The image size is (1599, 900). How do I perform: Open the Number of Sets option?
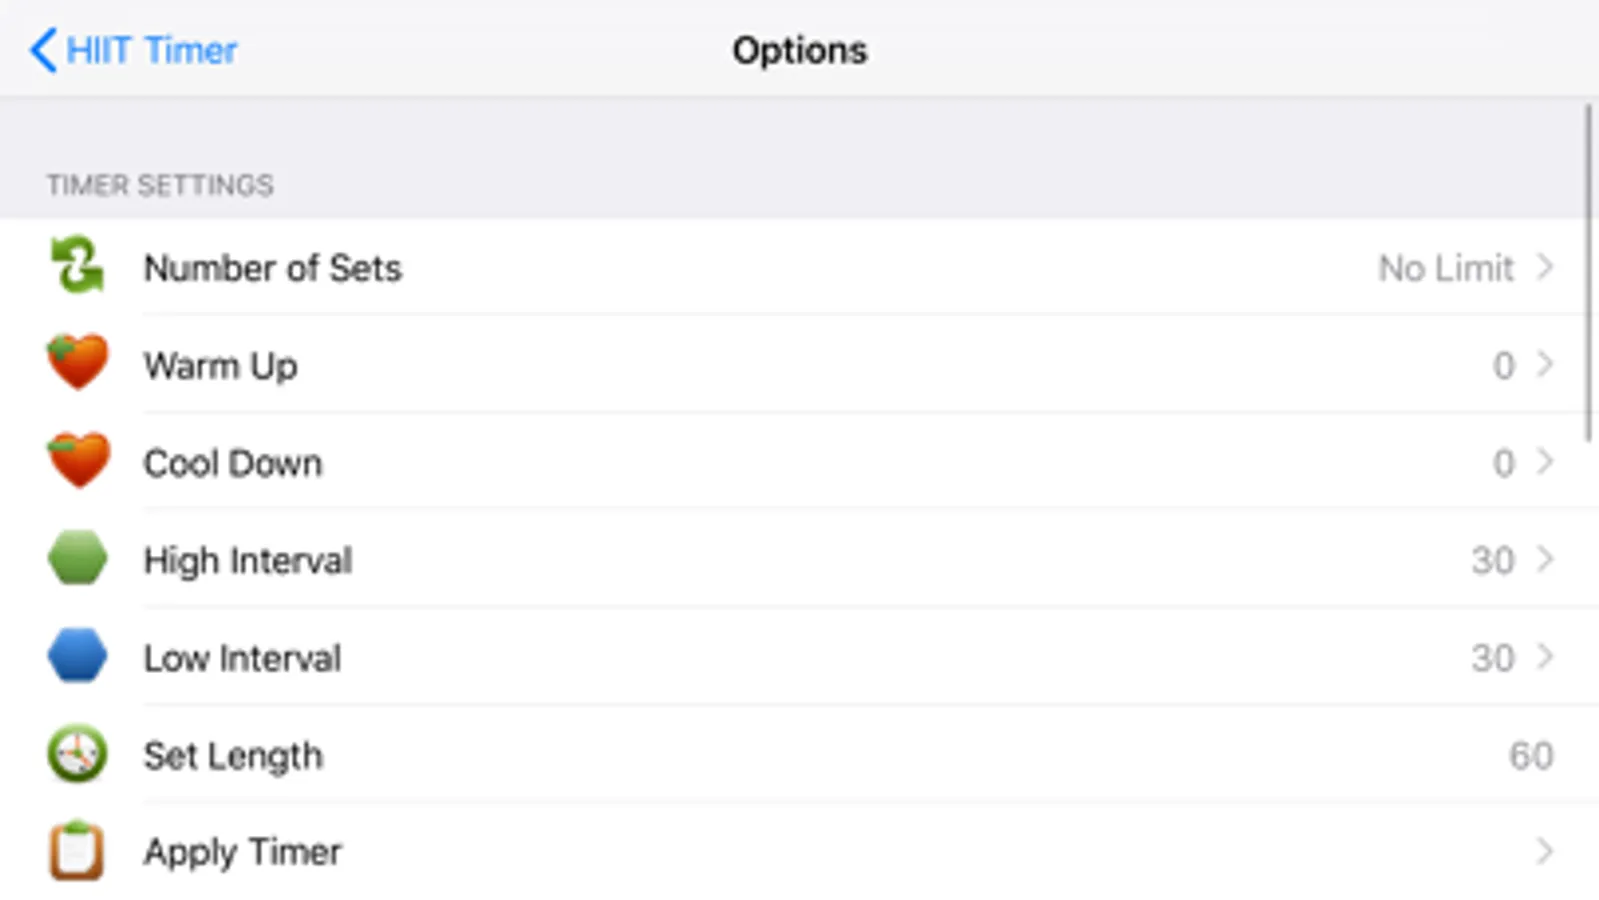coord(273,268)
